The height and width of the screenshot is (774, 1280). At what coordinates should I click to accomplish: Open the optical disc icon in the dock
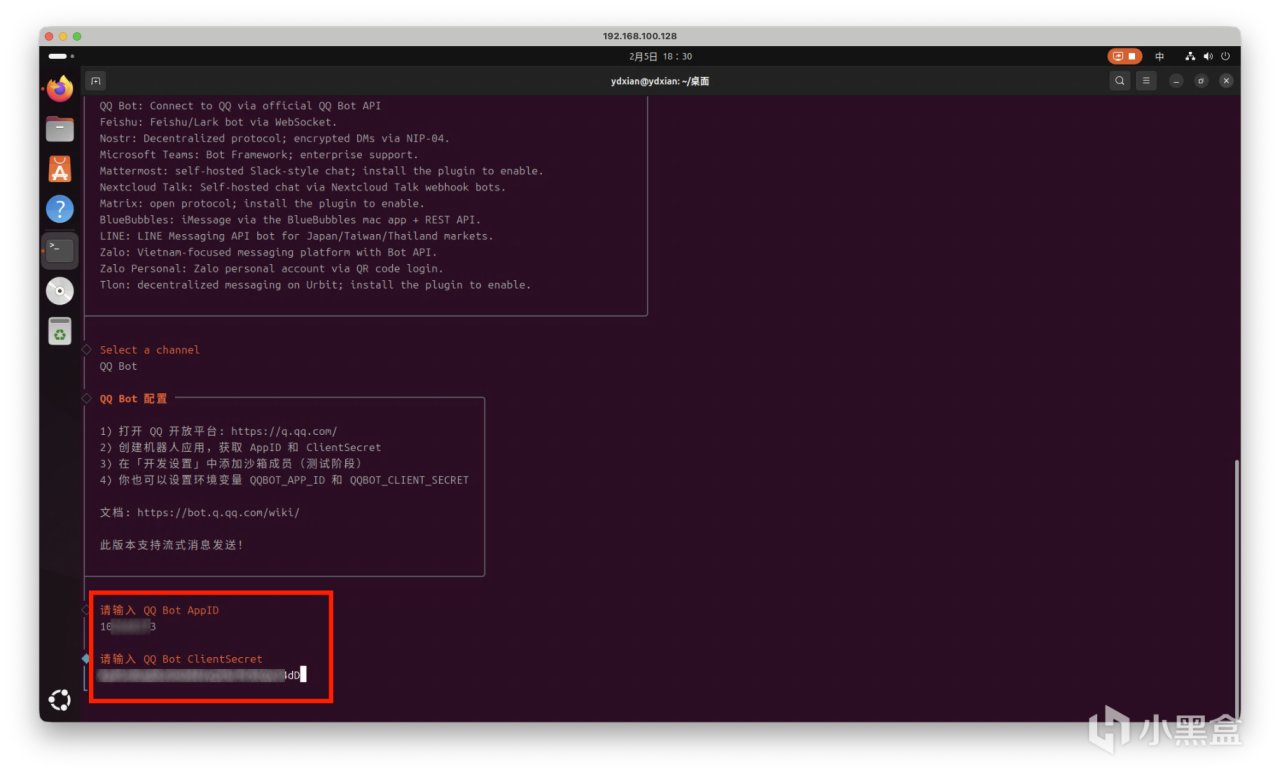[x=60, y=291]
